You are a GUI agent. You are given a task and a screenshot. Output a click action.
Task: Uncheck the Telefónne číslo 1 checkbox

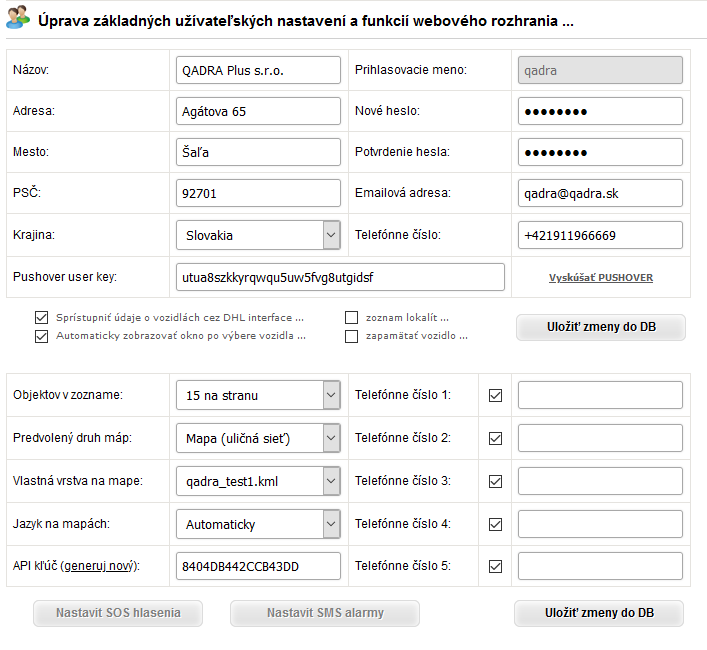click(x=495, y=395)
